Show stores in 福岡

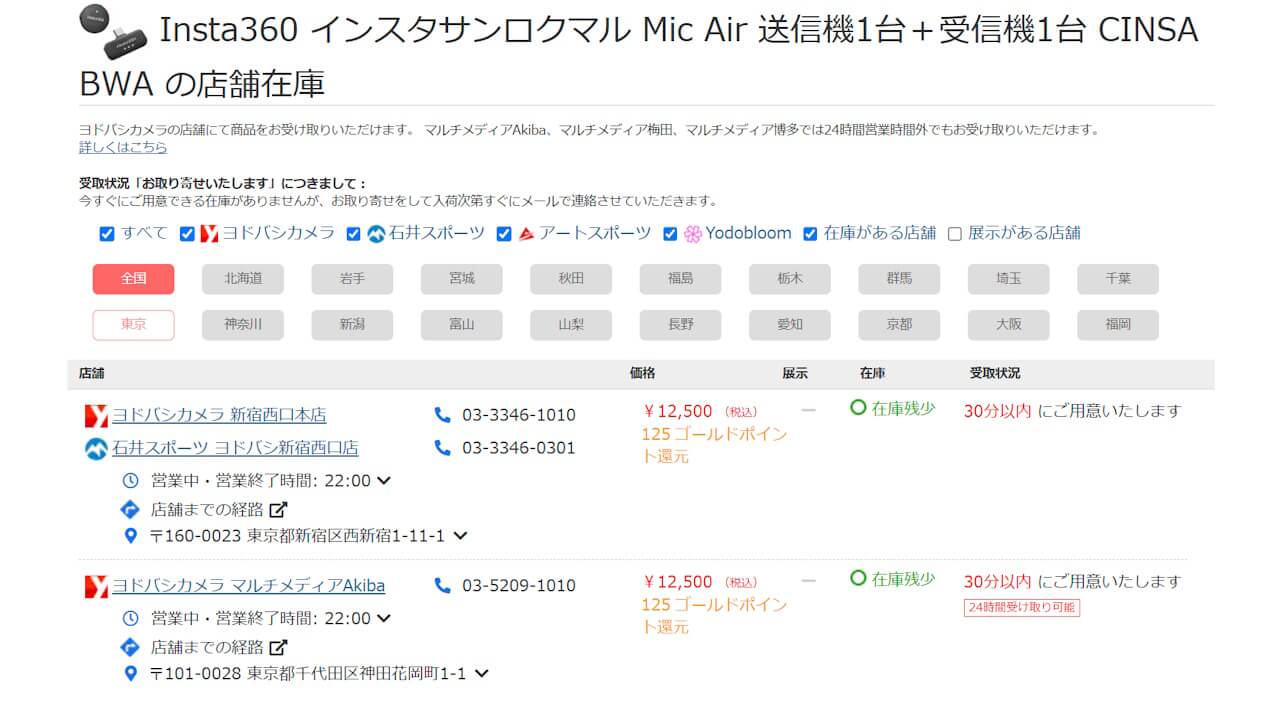(x=1118, y=325)
